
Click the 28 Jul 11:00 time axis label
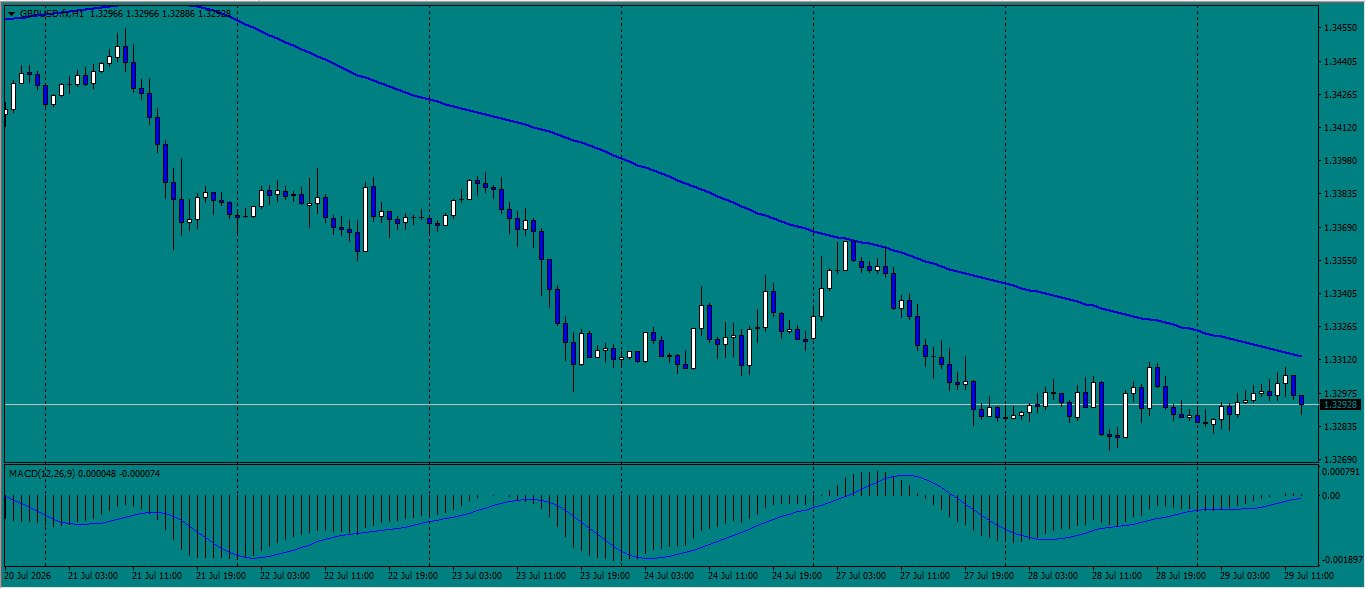pos(1115,576)
